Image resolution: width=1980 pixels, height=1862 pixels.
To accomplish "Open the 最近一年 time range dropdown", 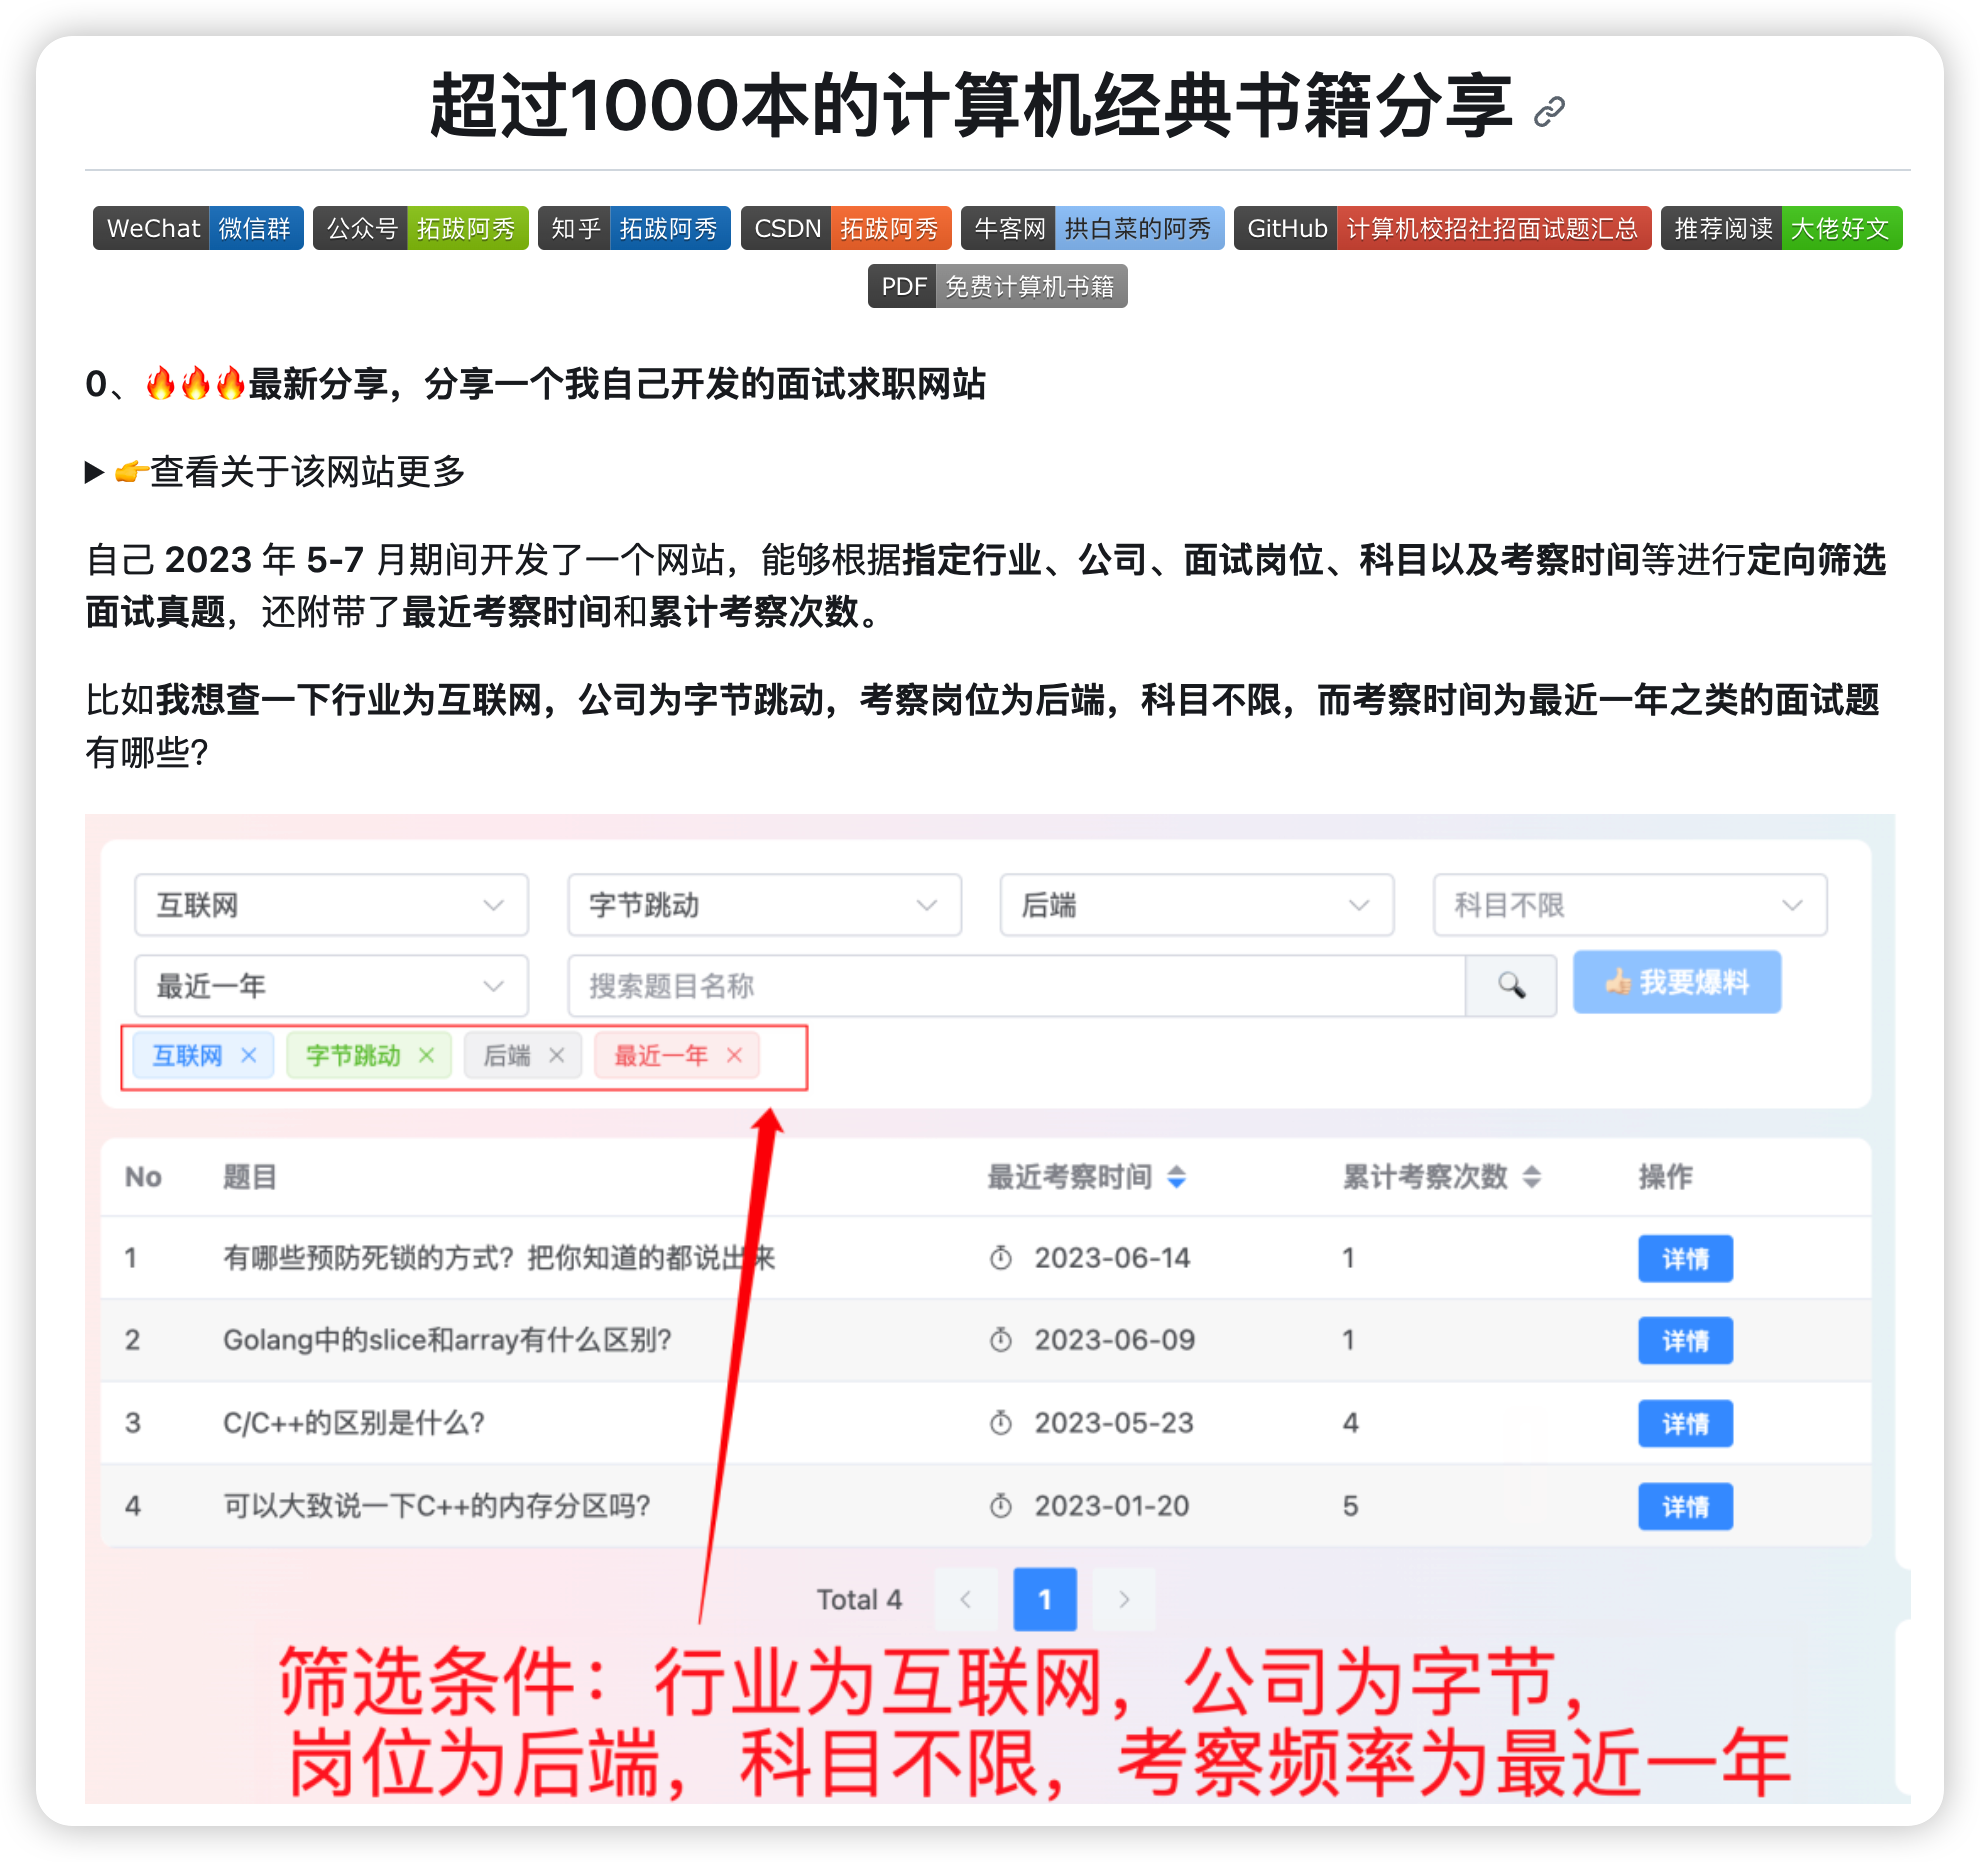I will click(331, 985).
